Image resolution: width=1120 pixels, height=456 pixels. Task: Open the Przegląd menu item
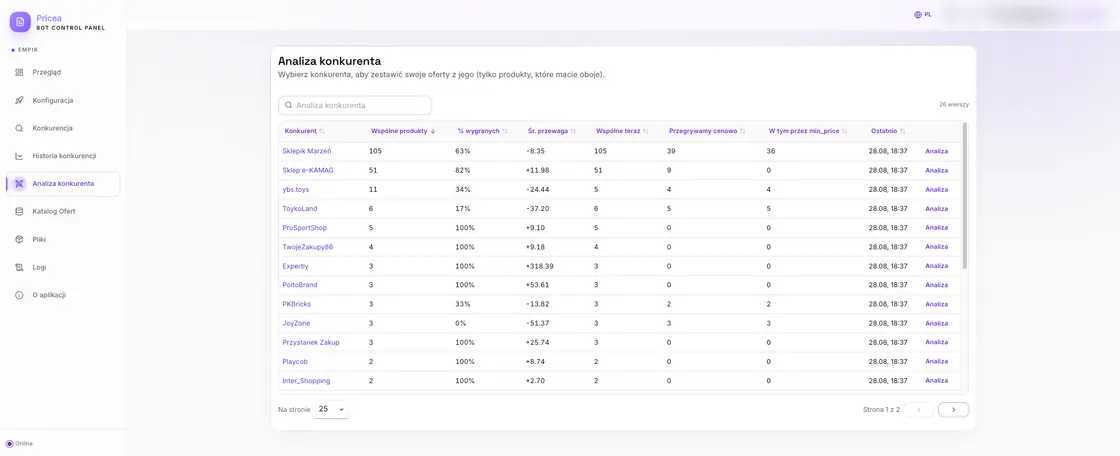63,72
